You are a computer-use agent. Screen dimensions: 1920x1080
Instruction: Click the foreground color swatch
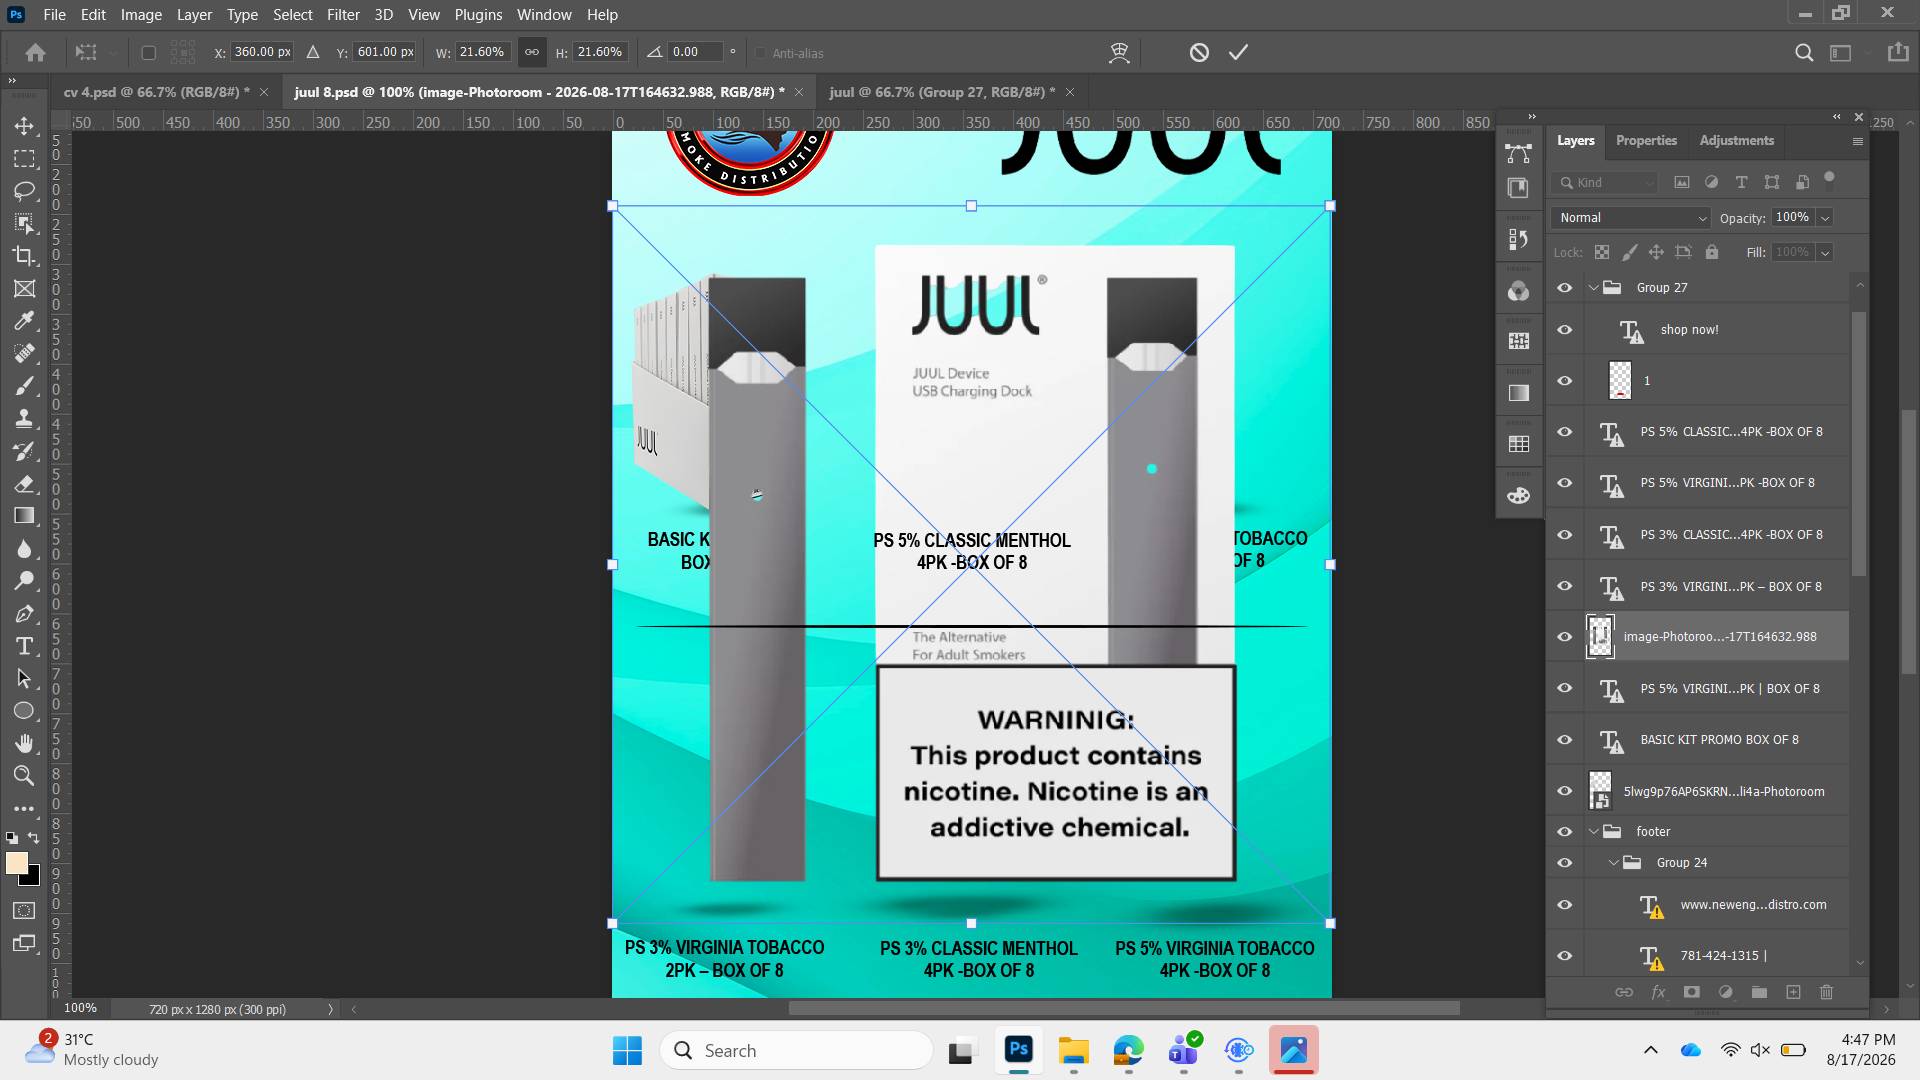(x=17, y=864)
